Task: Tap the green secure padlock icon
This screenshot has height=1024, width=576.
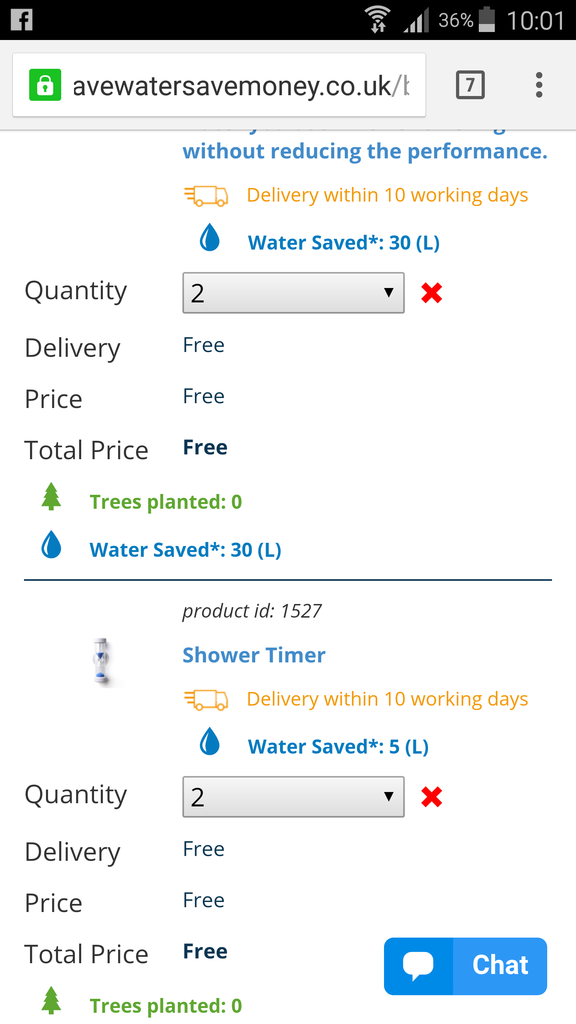Action: tap(44, 85)
